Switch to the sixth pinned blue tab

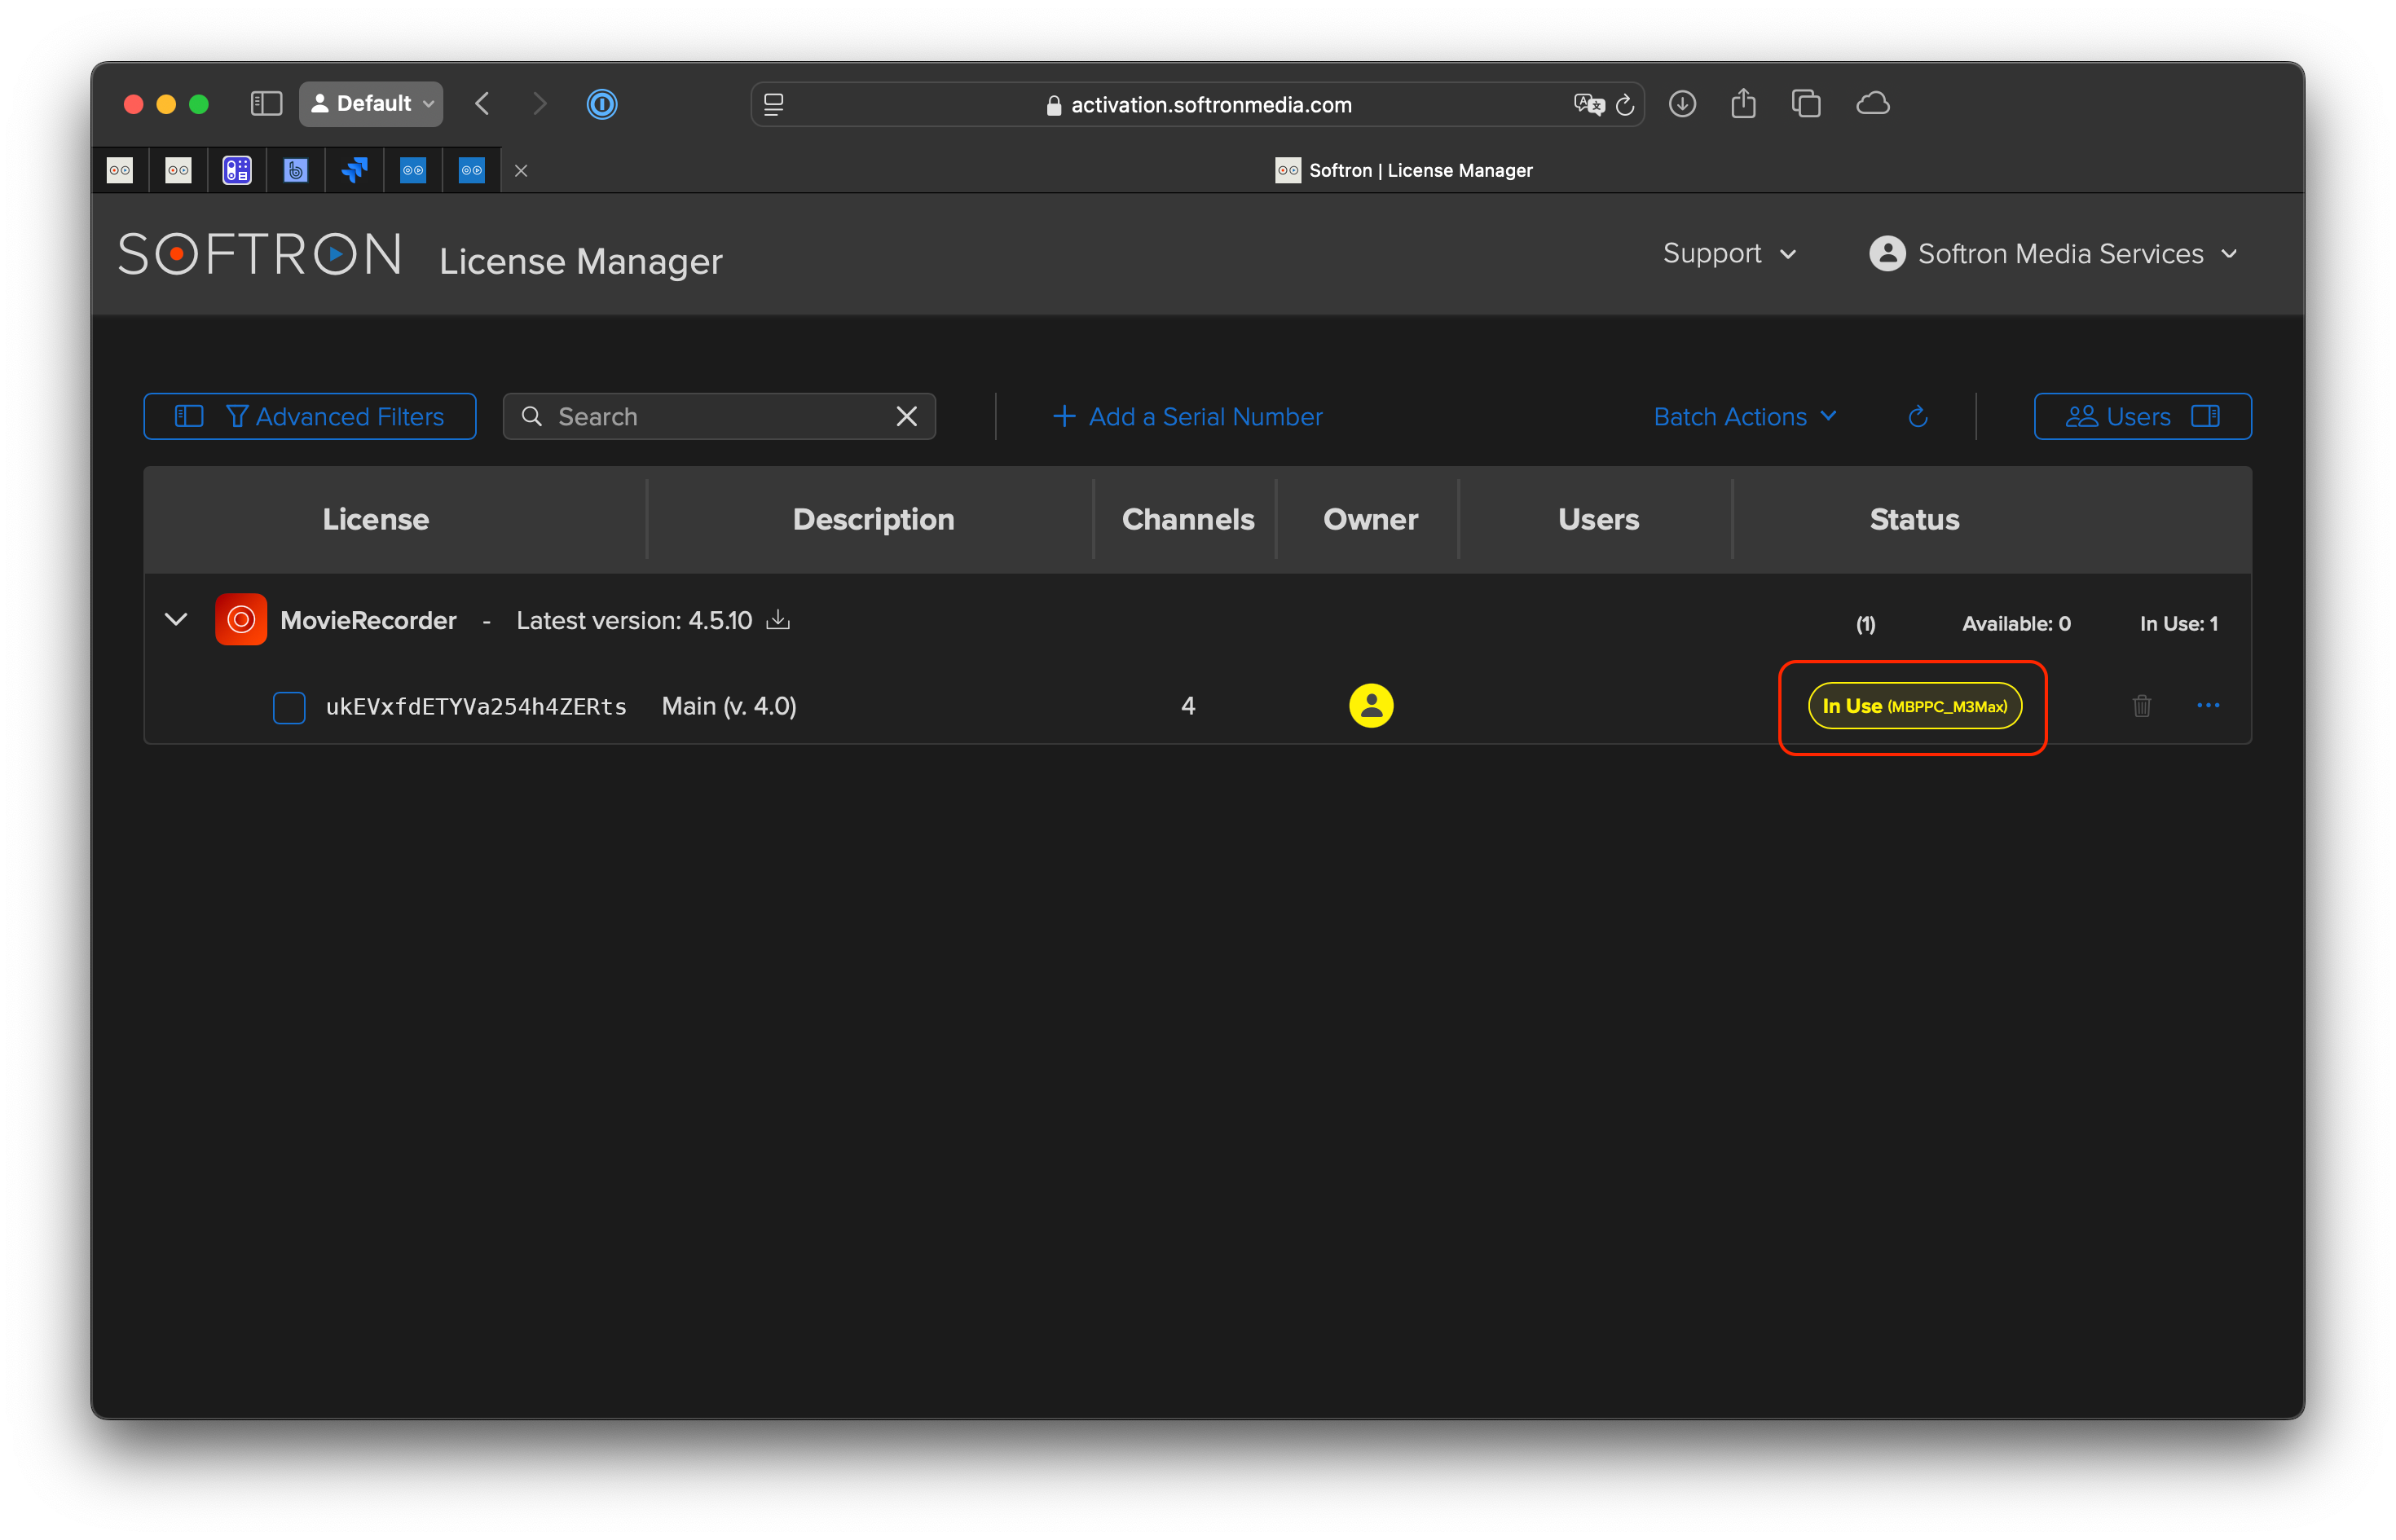pos(413,171)
